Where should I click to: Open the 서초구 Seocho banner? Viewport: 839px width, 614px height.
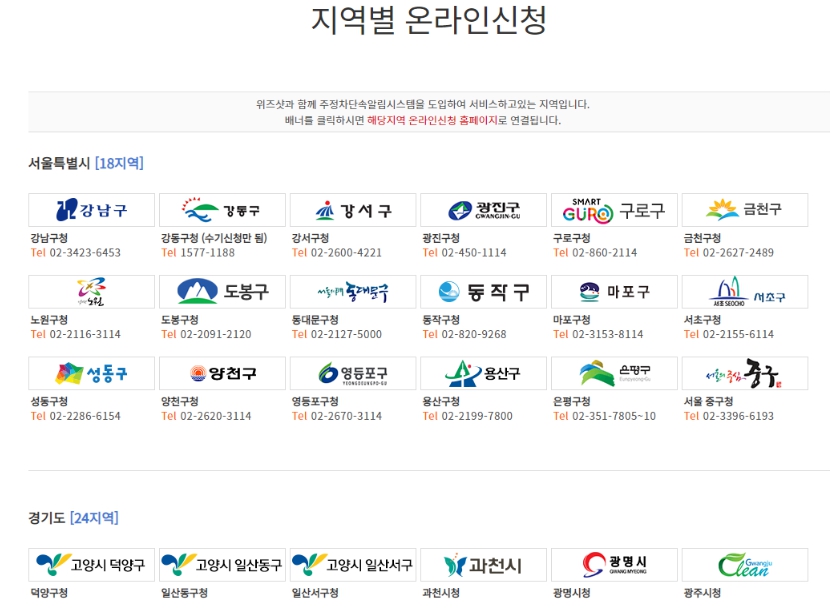745,292
